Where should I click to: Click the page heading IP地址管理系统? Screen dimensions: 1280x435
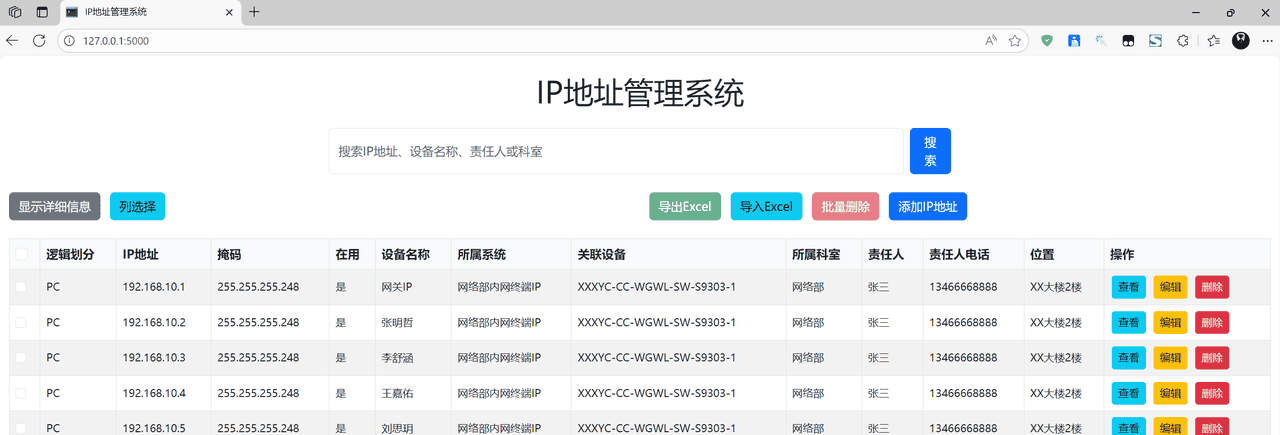point(640,93)
